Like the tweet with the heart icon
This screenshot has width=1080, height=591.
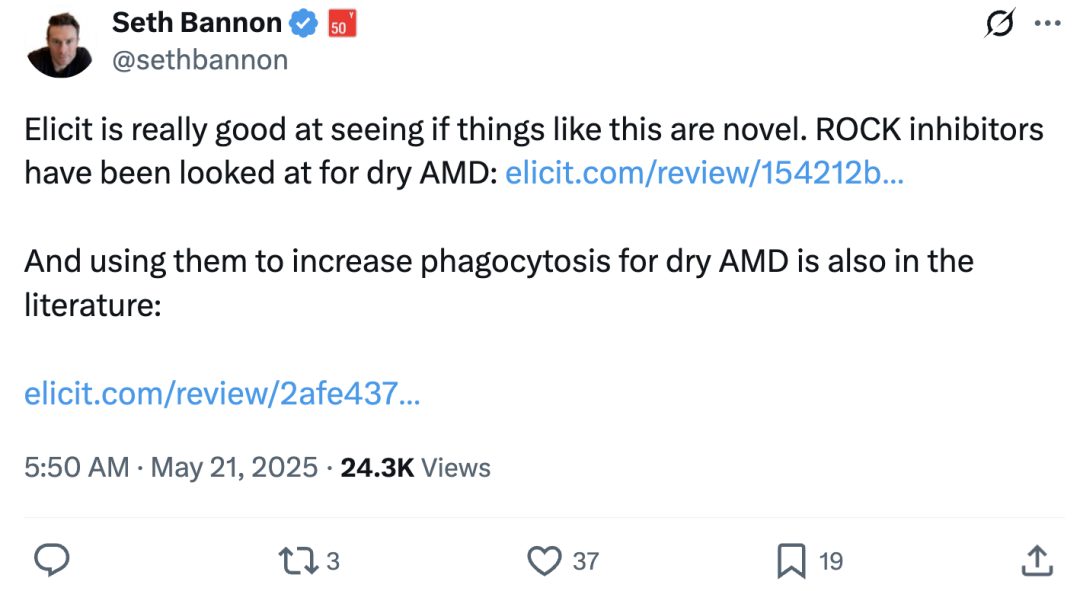click(x=544, y=561)
